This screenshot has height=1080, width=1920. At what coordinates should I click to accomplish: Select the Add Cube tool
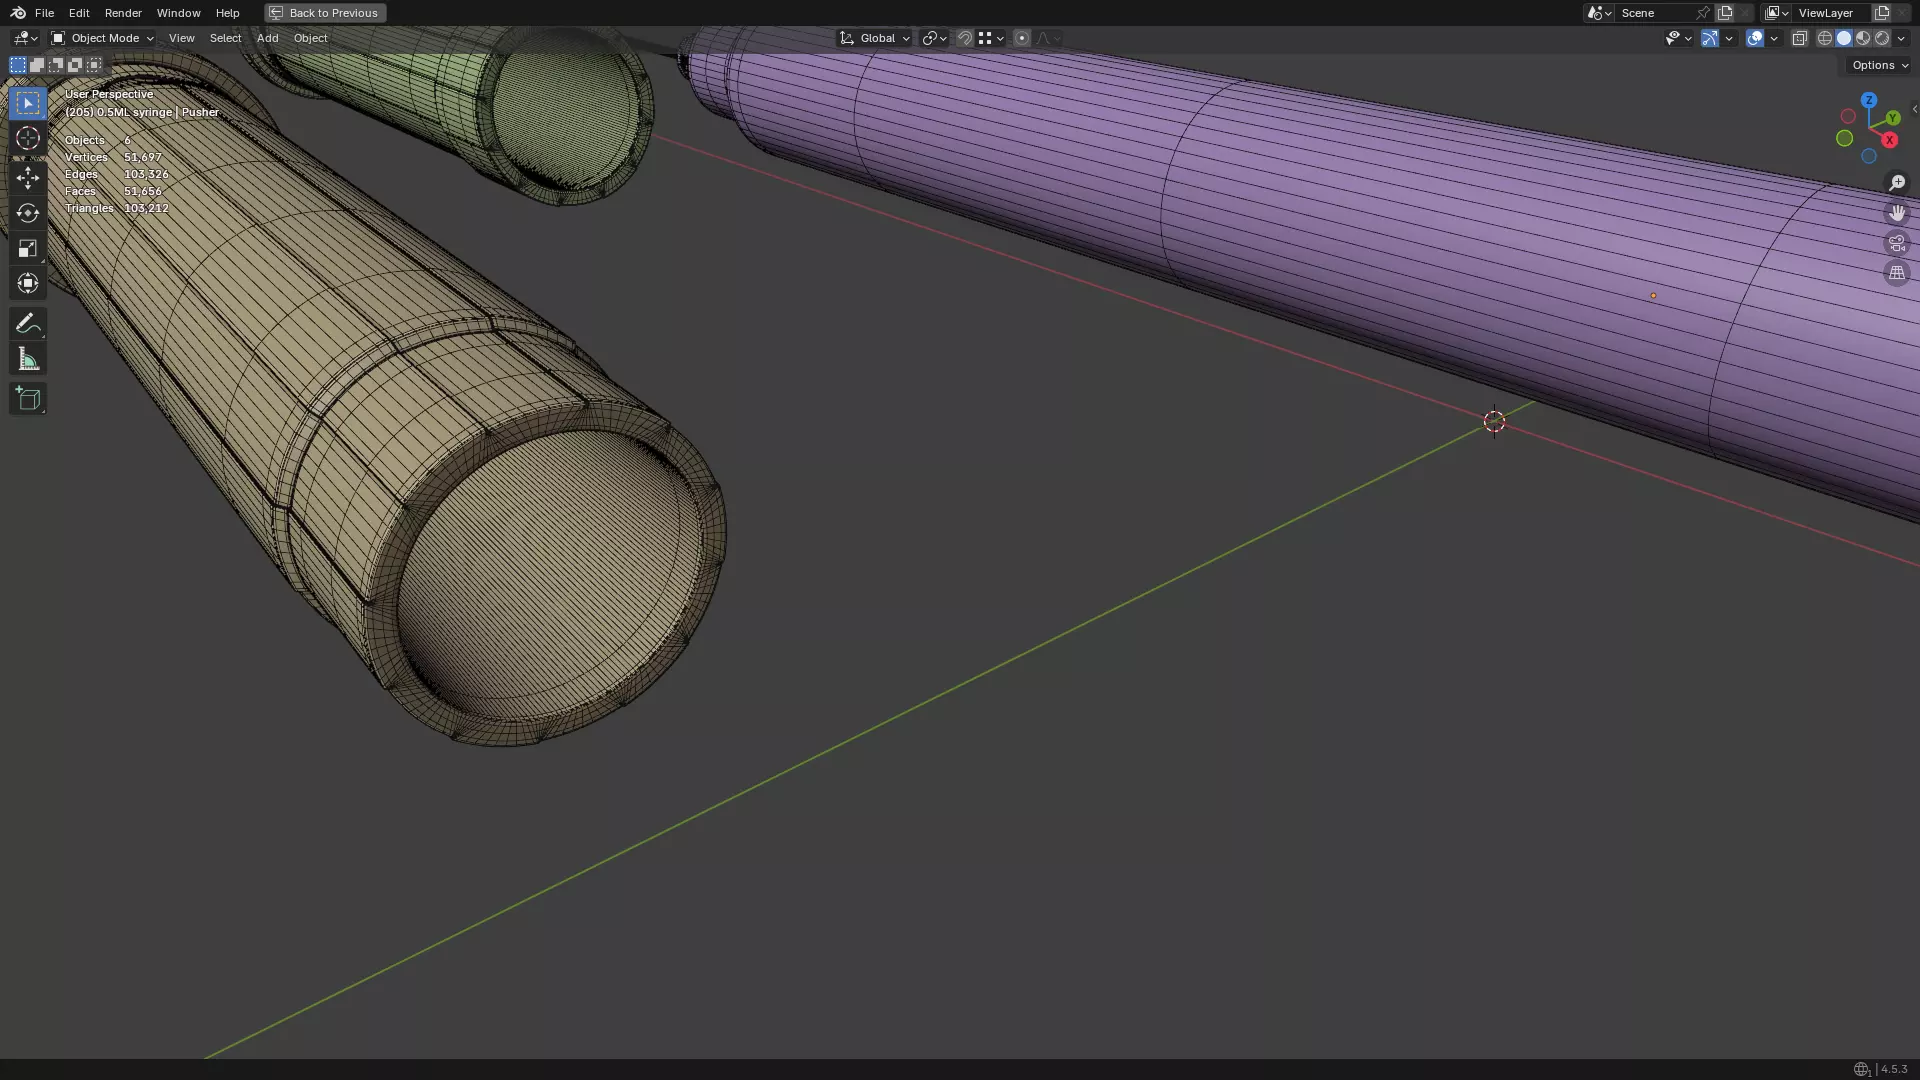tap(28, 399)
